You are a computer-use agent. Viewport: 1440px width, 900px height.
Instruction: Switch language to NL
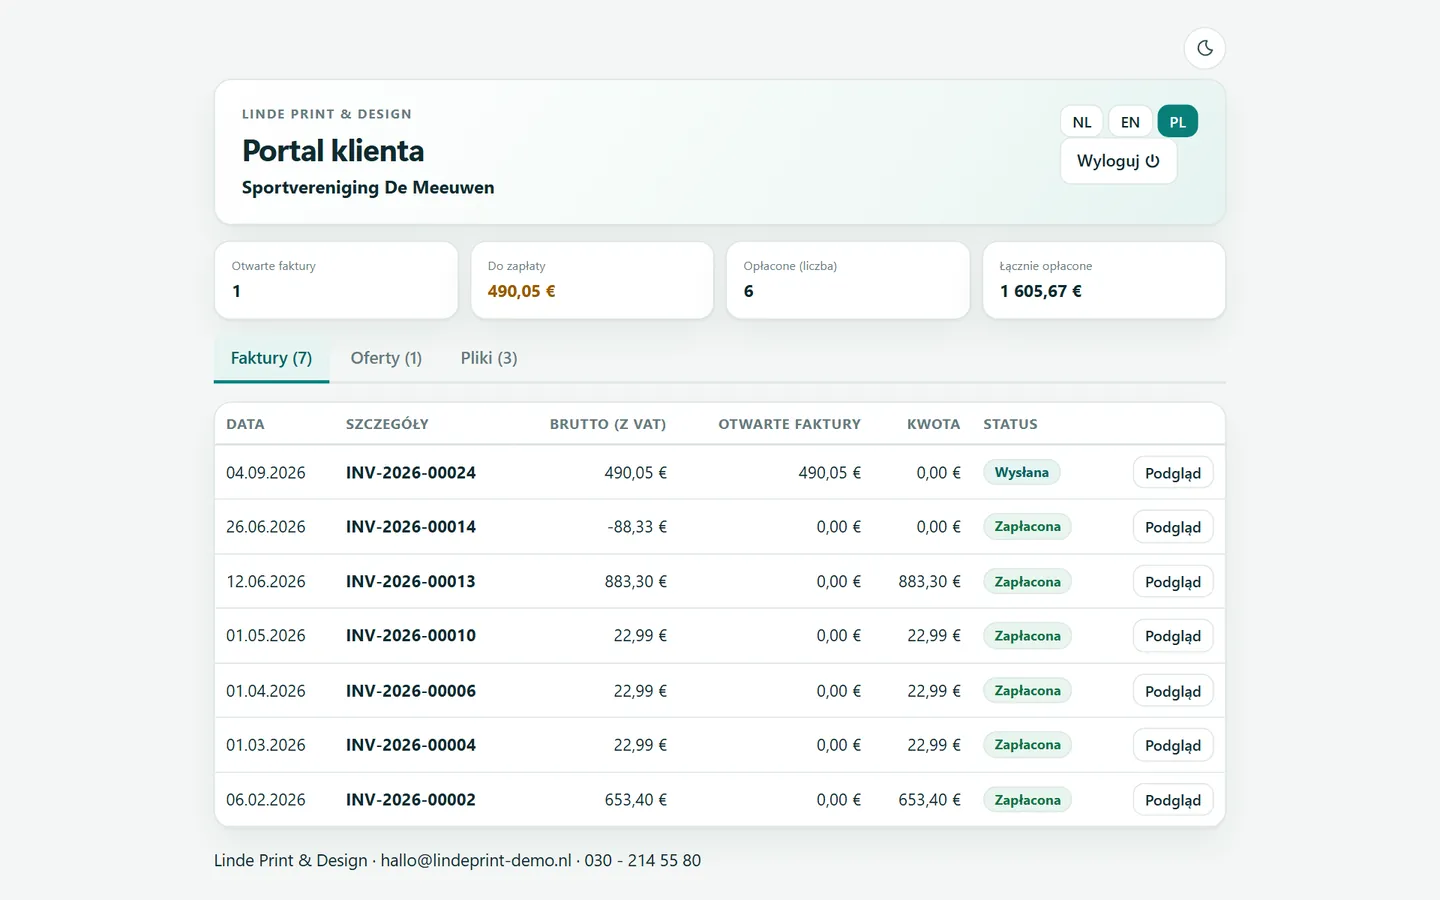coord(1082,122)
